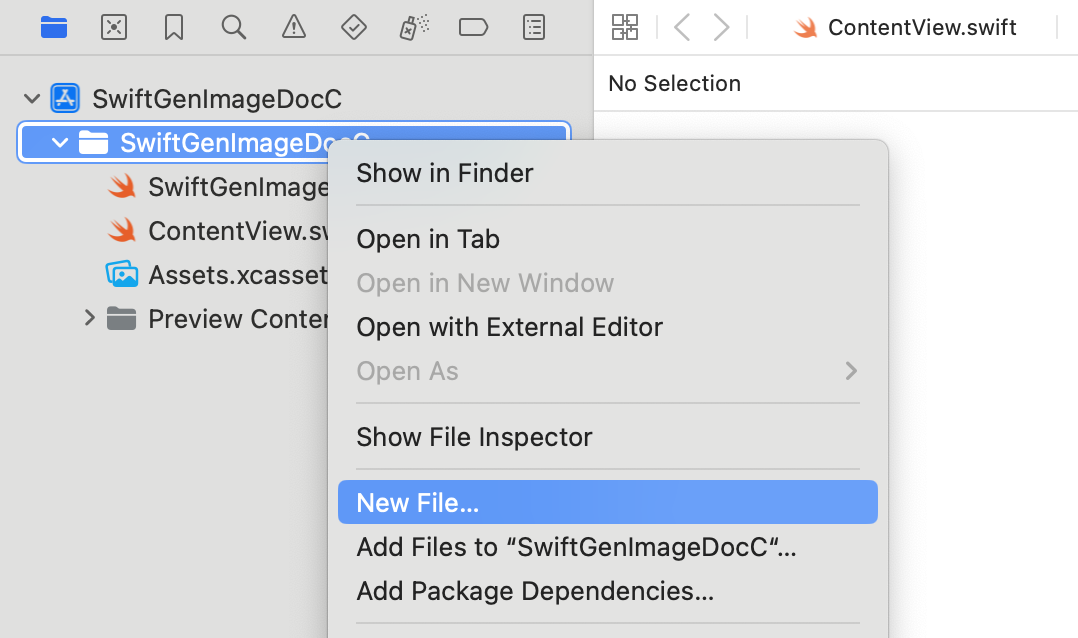
Task: Open the Breakpoint navigator
Action: coord(473,27)
